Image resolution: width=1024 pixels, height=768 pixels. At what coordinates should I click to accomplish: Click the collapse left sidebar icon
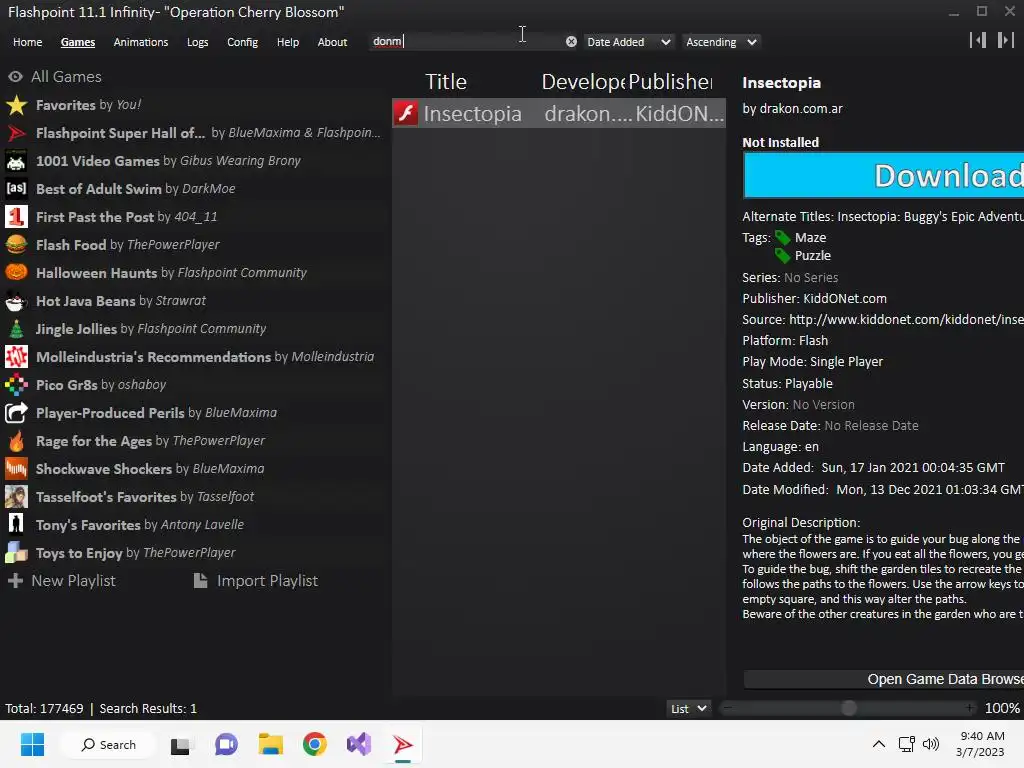[978, 40]
